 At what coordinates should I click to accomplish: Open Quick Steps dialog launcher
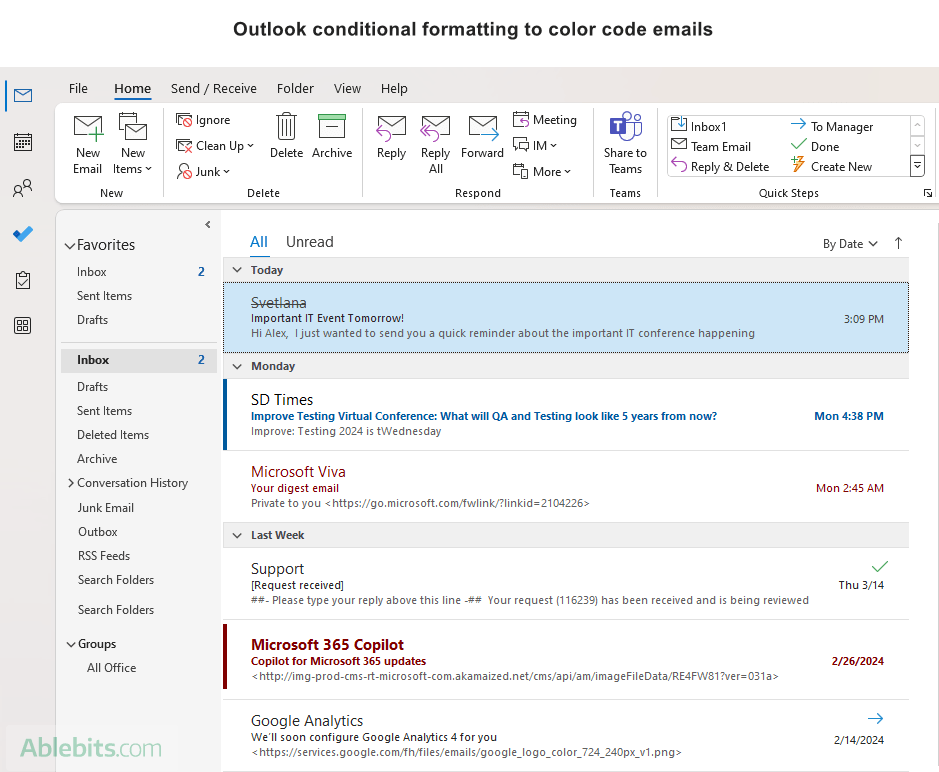928,193
